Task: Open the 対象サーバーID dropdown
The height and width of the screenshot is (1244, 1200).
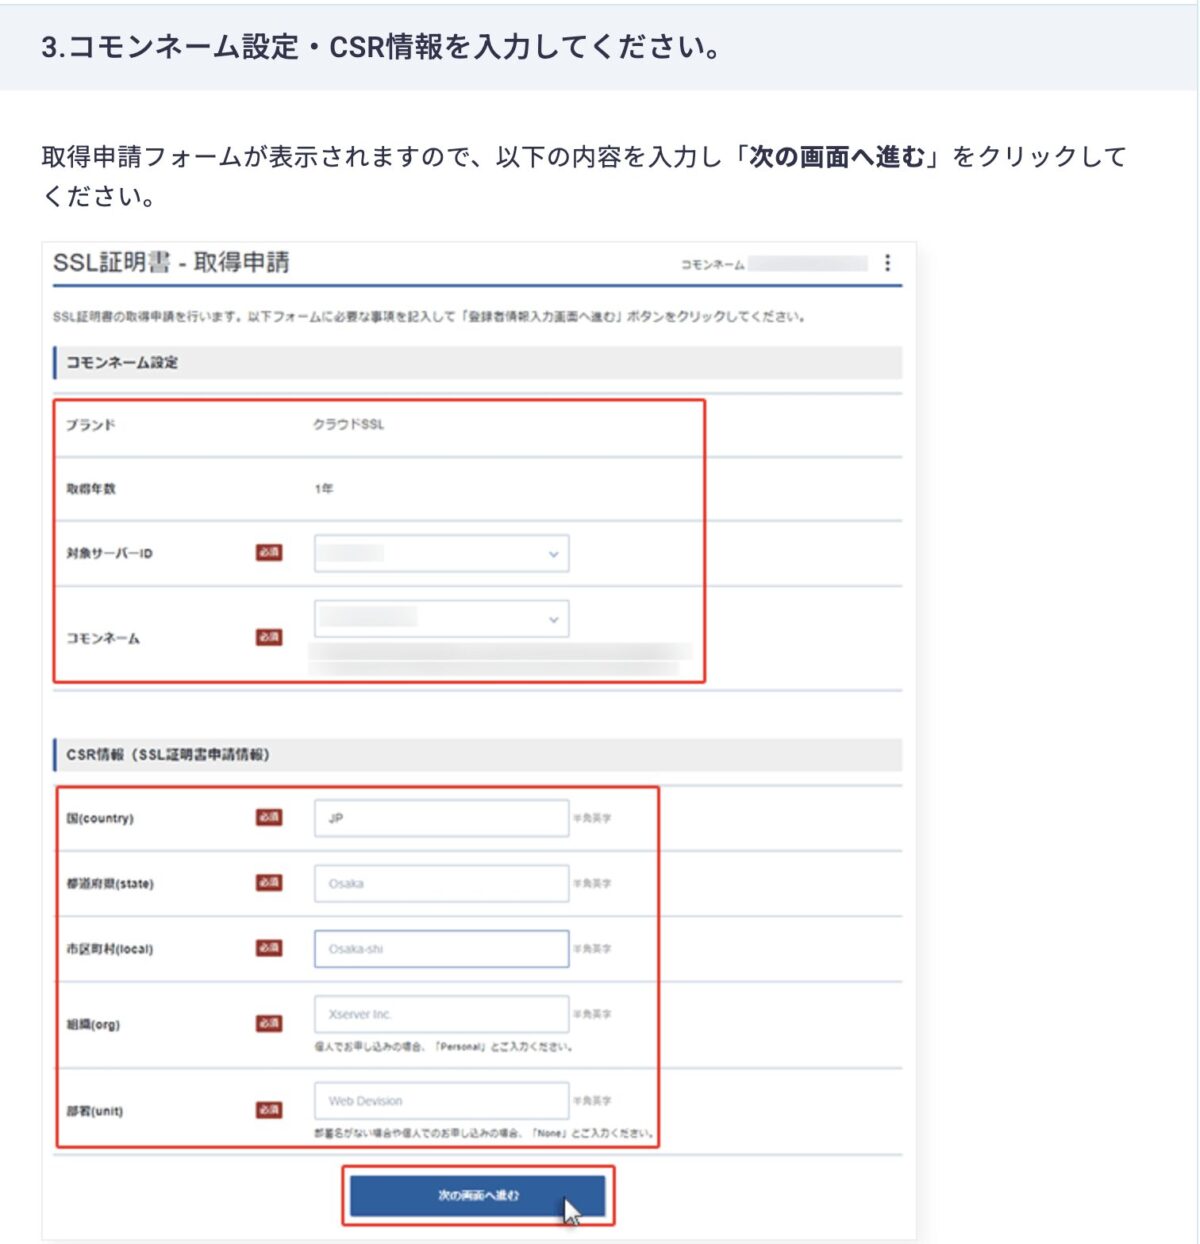Action: pos(441,553)
